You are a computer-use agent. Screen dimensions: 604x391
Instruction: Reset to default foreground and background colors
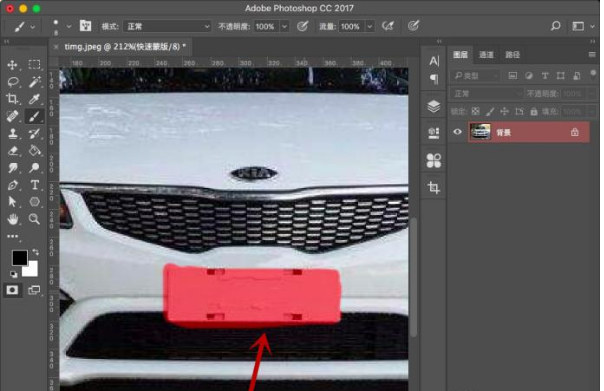(13, 274)
